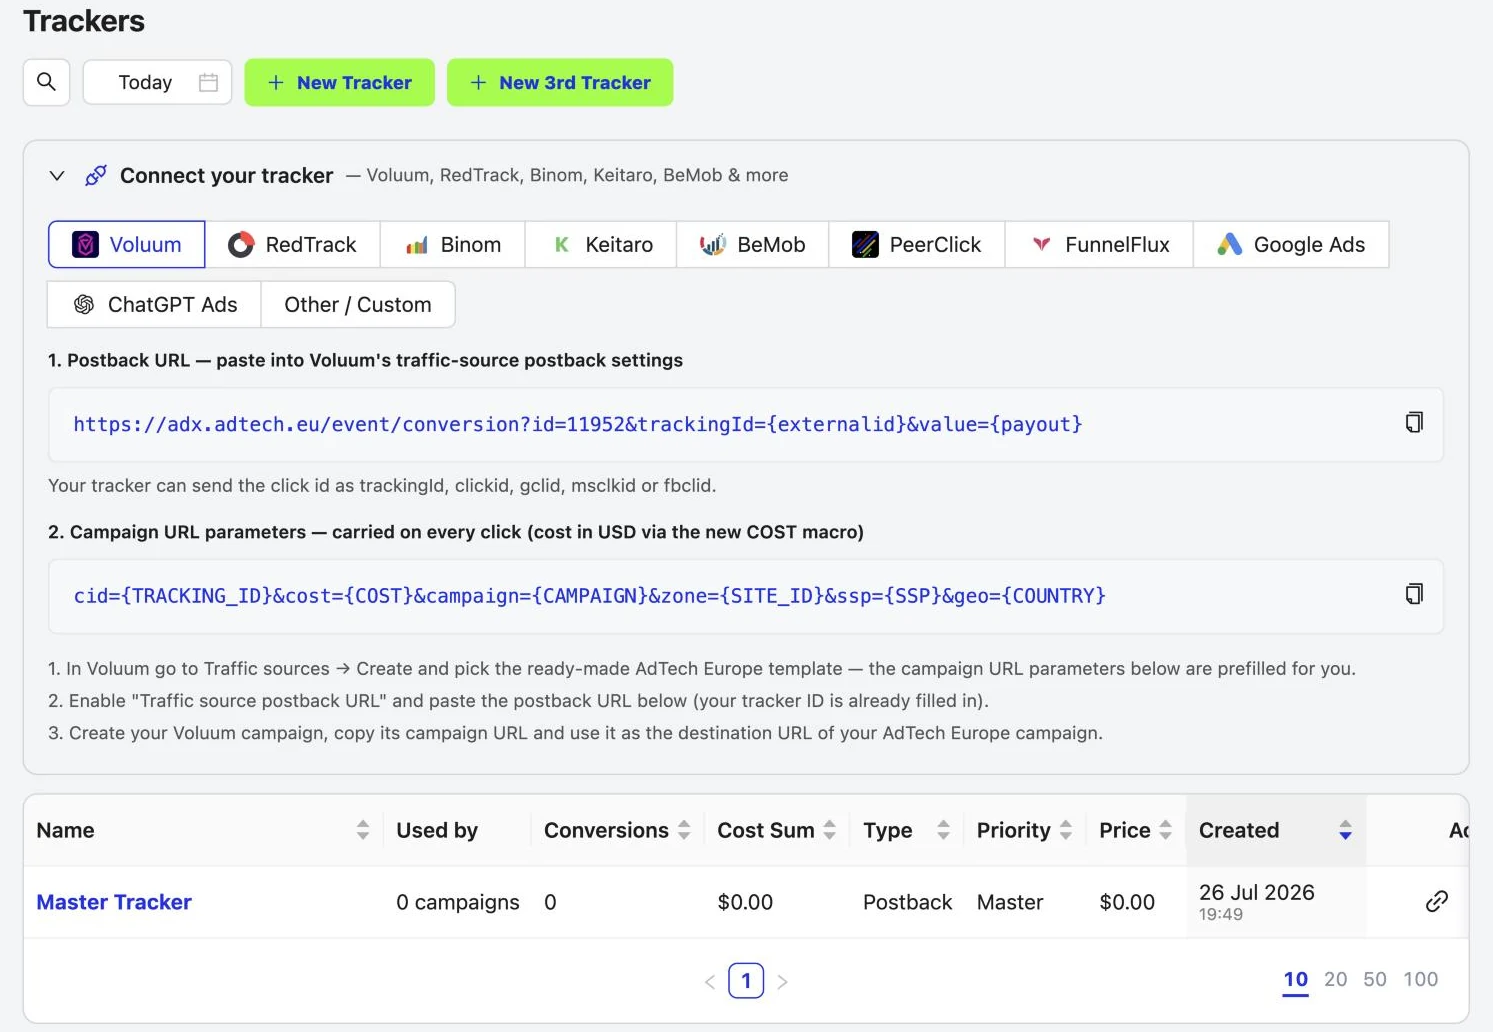Select page 1 in pagination
The height and width of the screenshot is (1032, 1493).
(746, 981)
